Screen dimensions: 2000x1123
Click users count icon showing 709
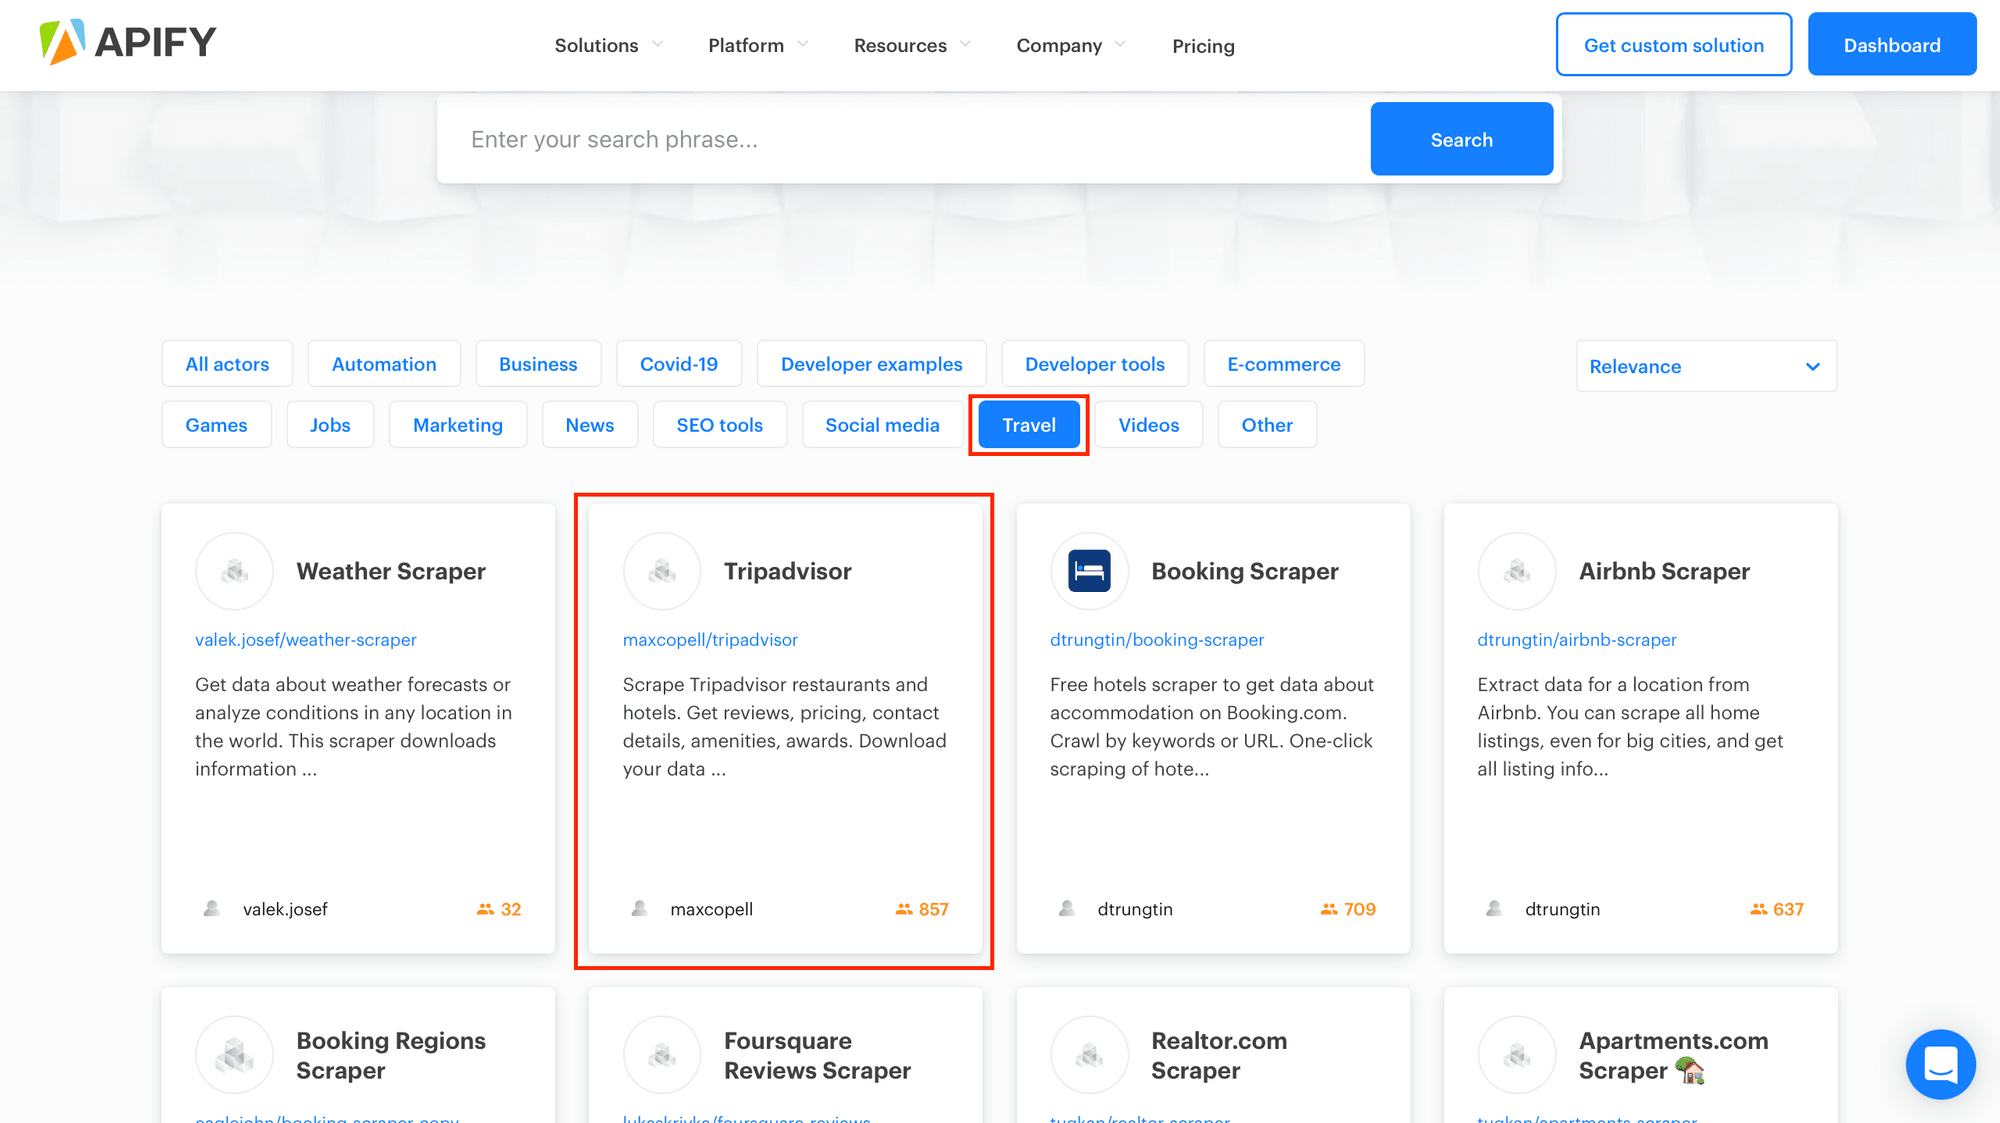[1329, 909]
